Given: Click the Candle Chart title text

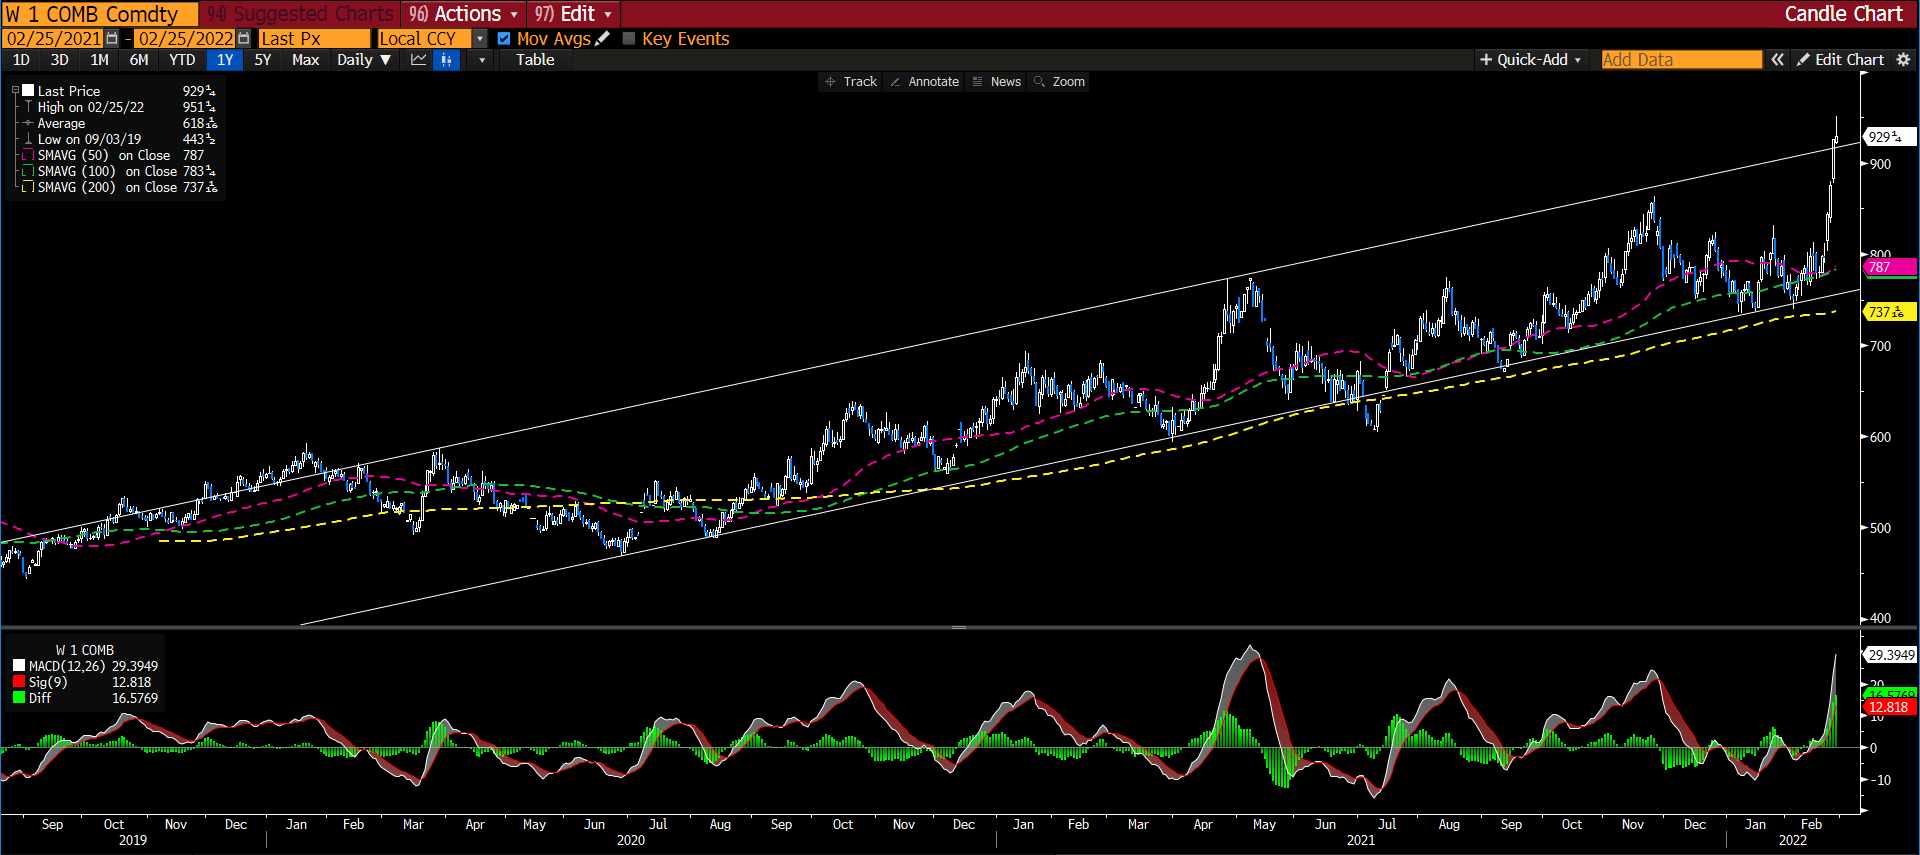Looking at the screenshot, I should point(1843,14).
